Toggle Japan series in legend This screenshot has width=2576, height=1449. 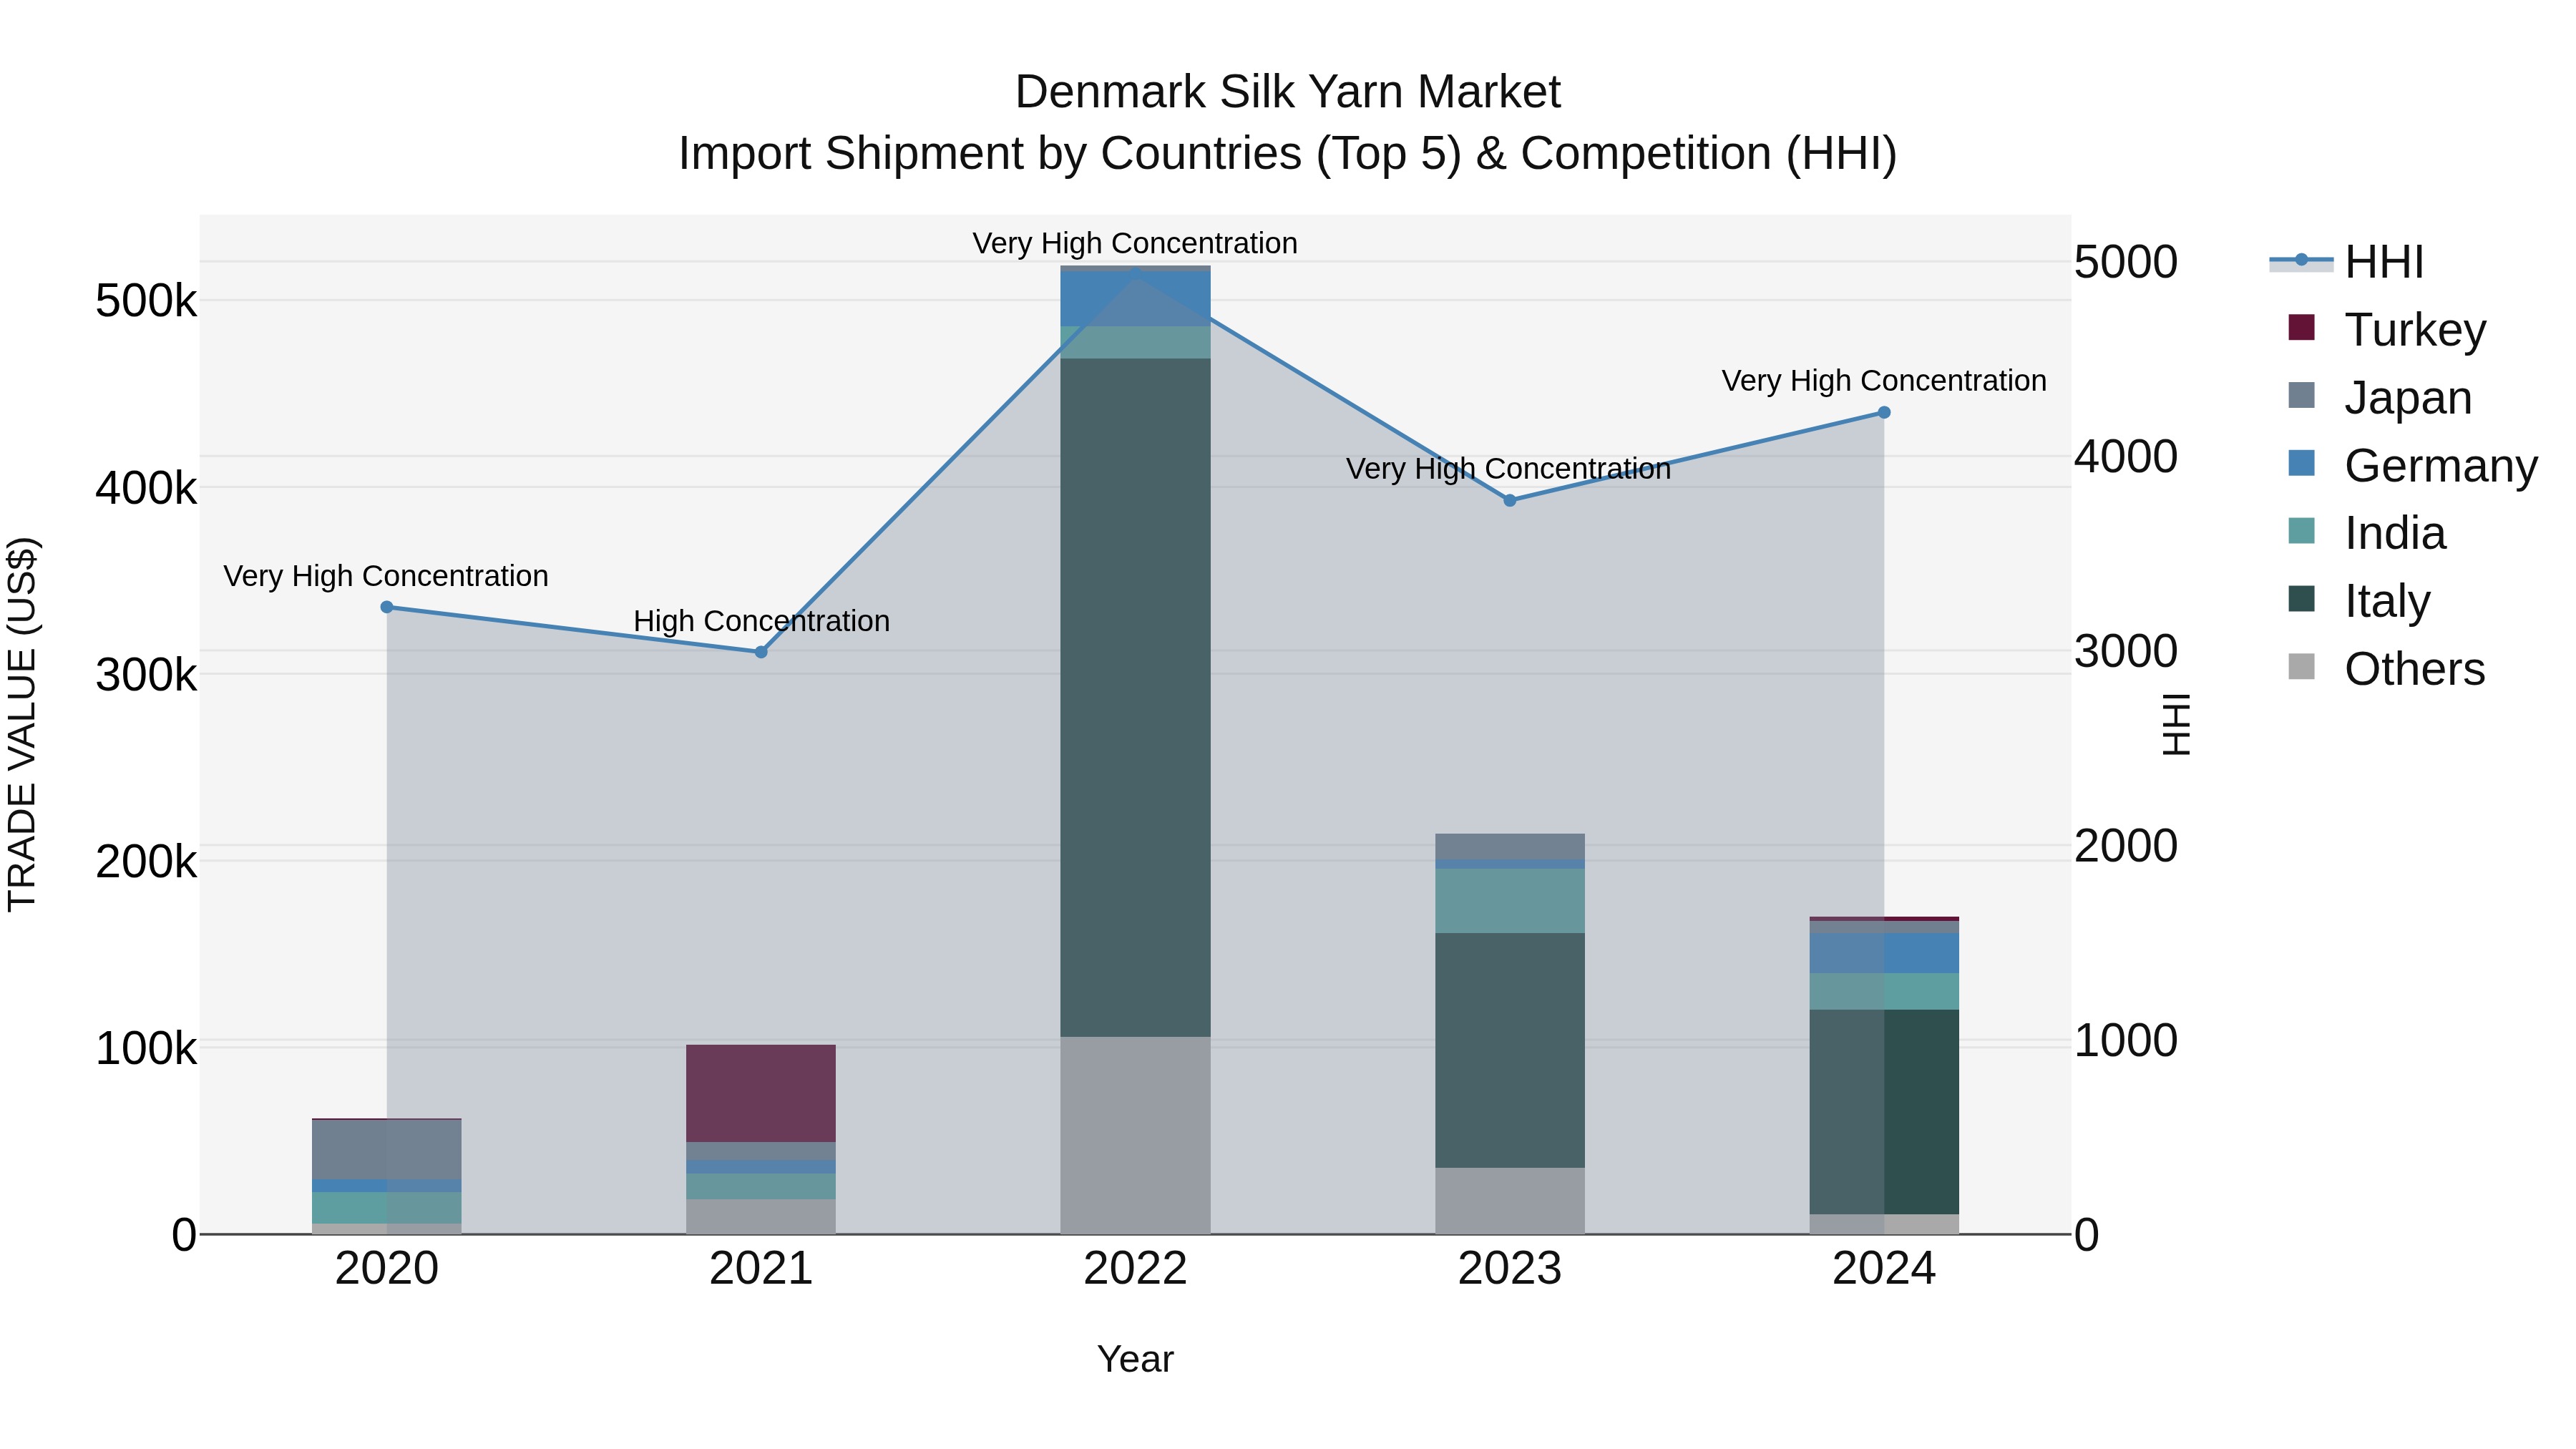pyautogui.click(x=2380, y=398)
